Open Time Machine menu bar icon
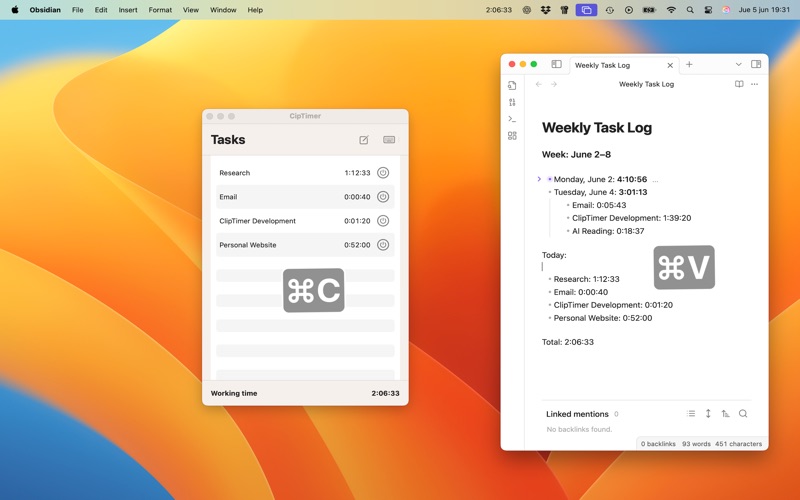 pos(610,10)
